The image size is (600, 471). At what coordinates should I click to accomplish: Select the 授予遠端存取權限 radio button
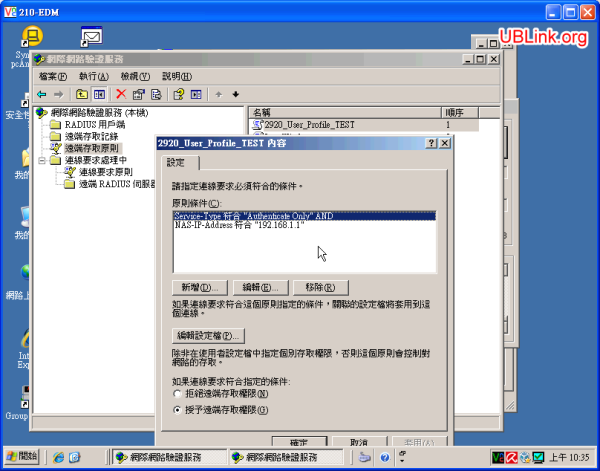click(x=178, y=410)
